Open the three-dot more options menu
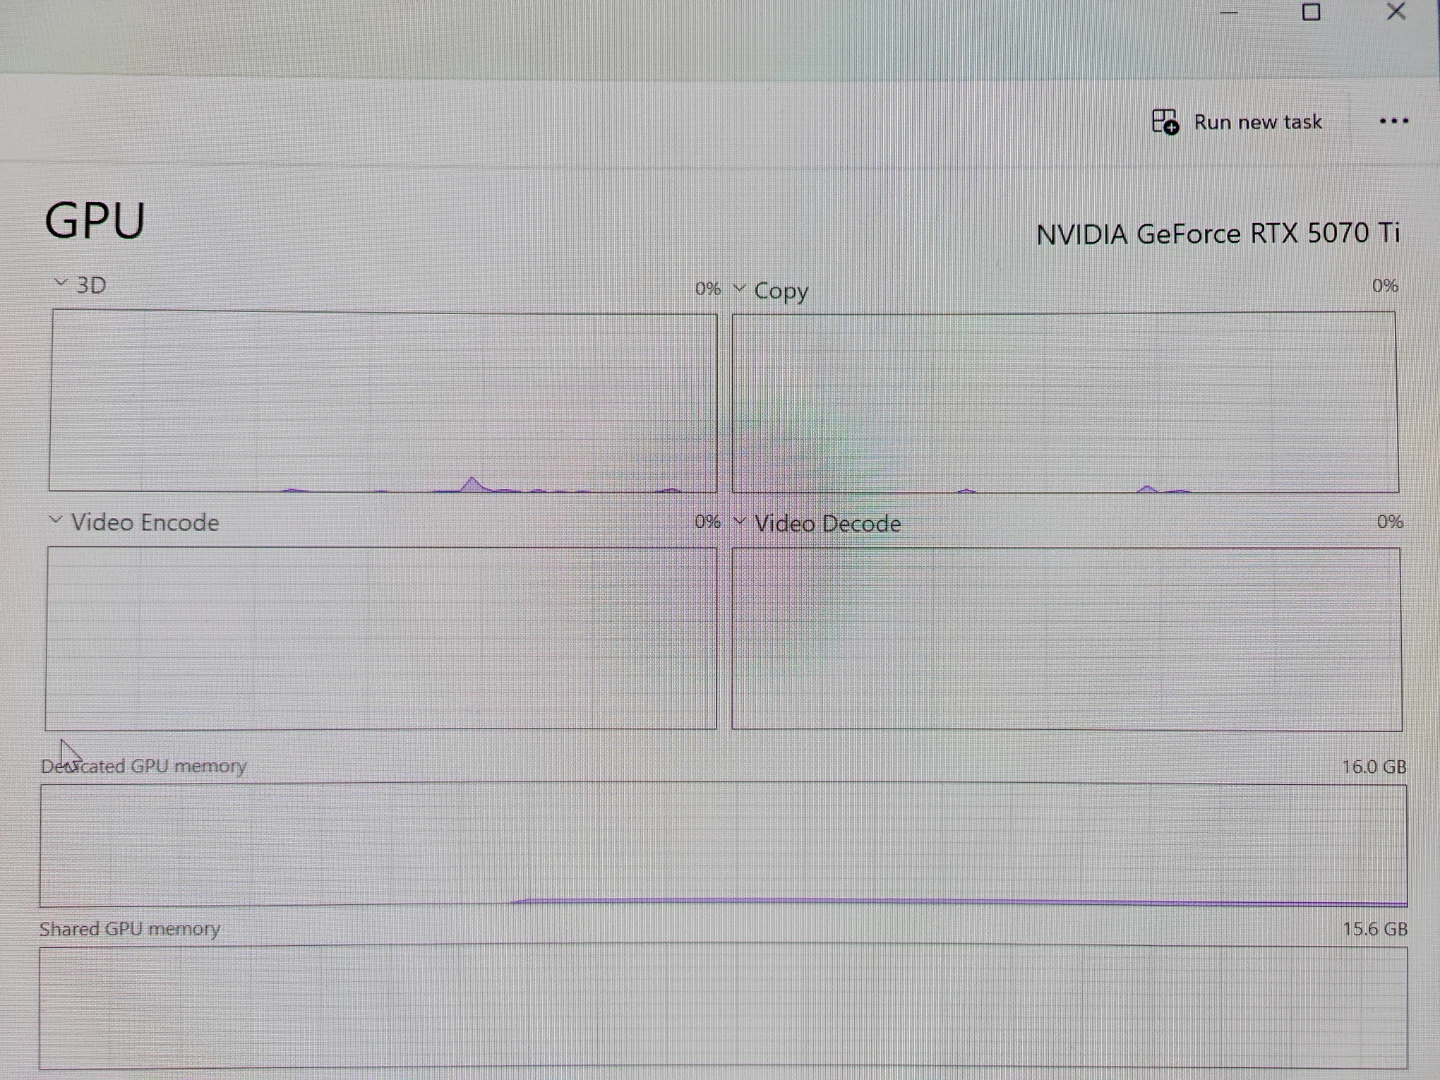 pos(1393,121)
